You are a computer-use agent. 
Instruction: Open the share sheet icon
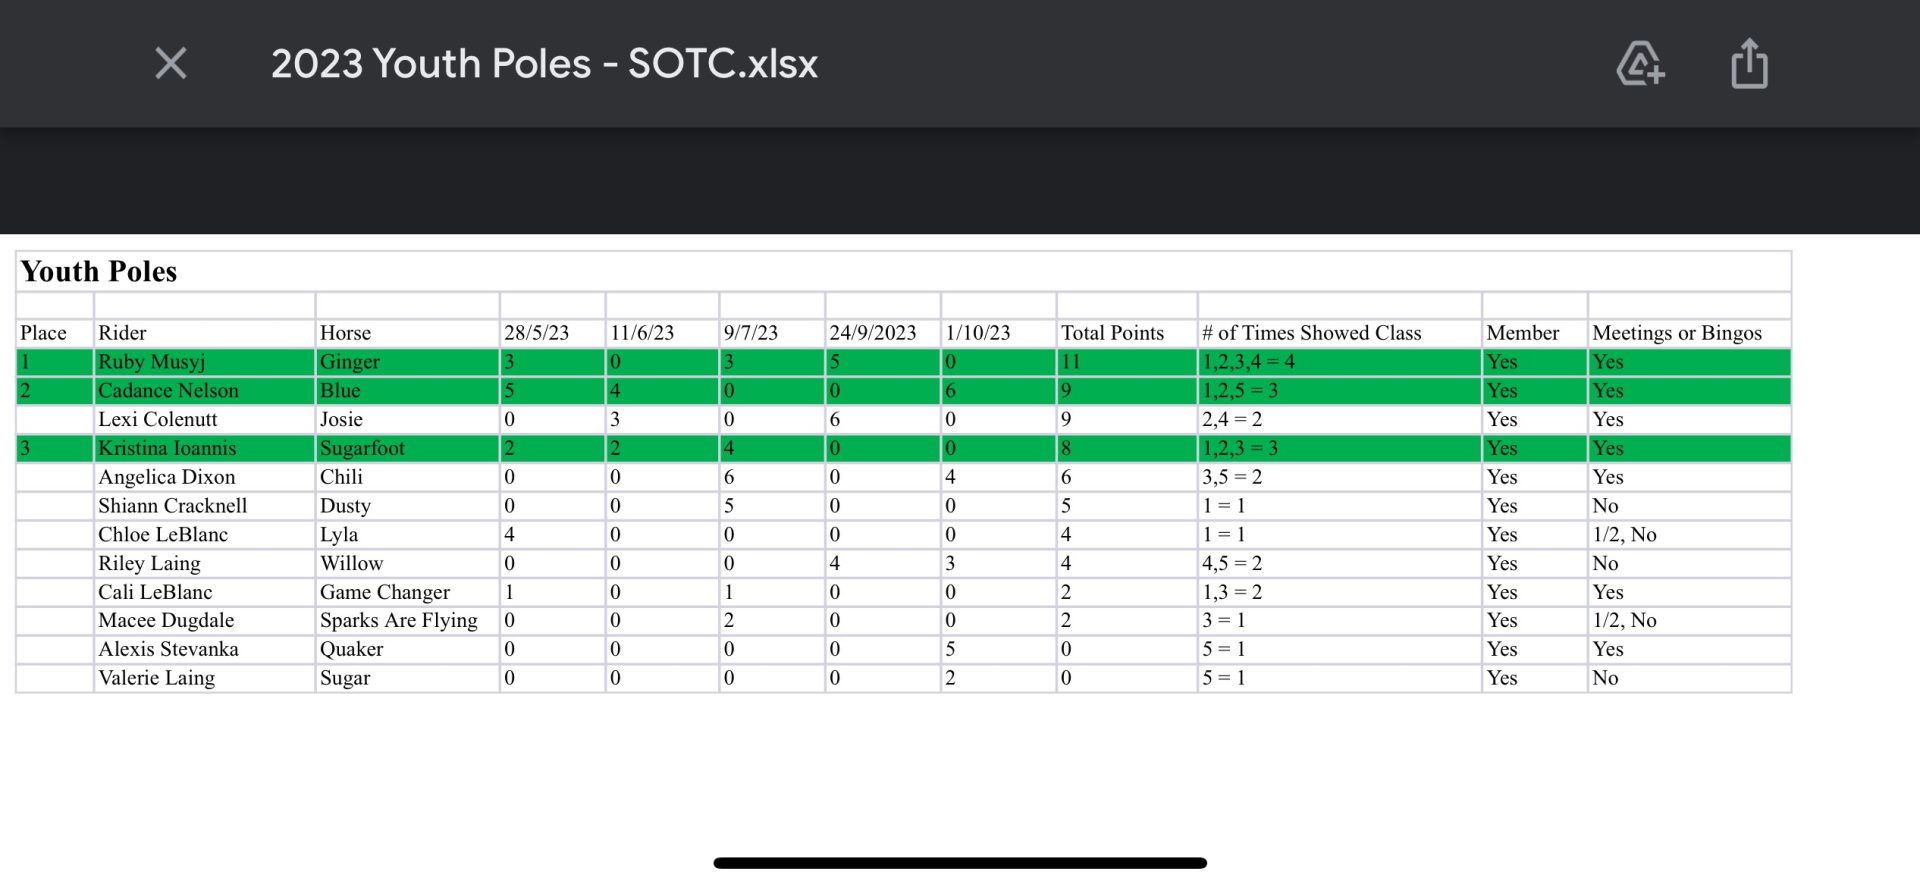(1749, 63)
